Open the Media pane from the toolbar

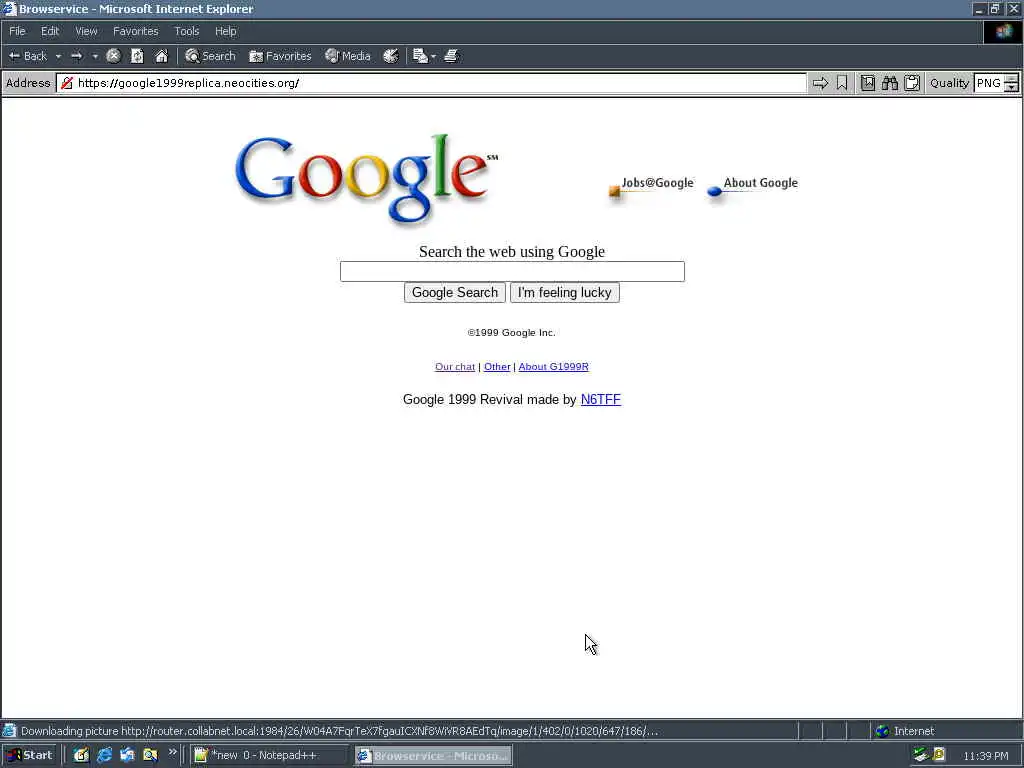348,56
